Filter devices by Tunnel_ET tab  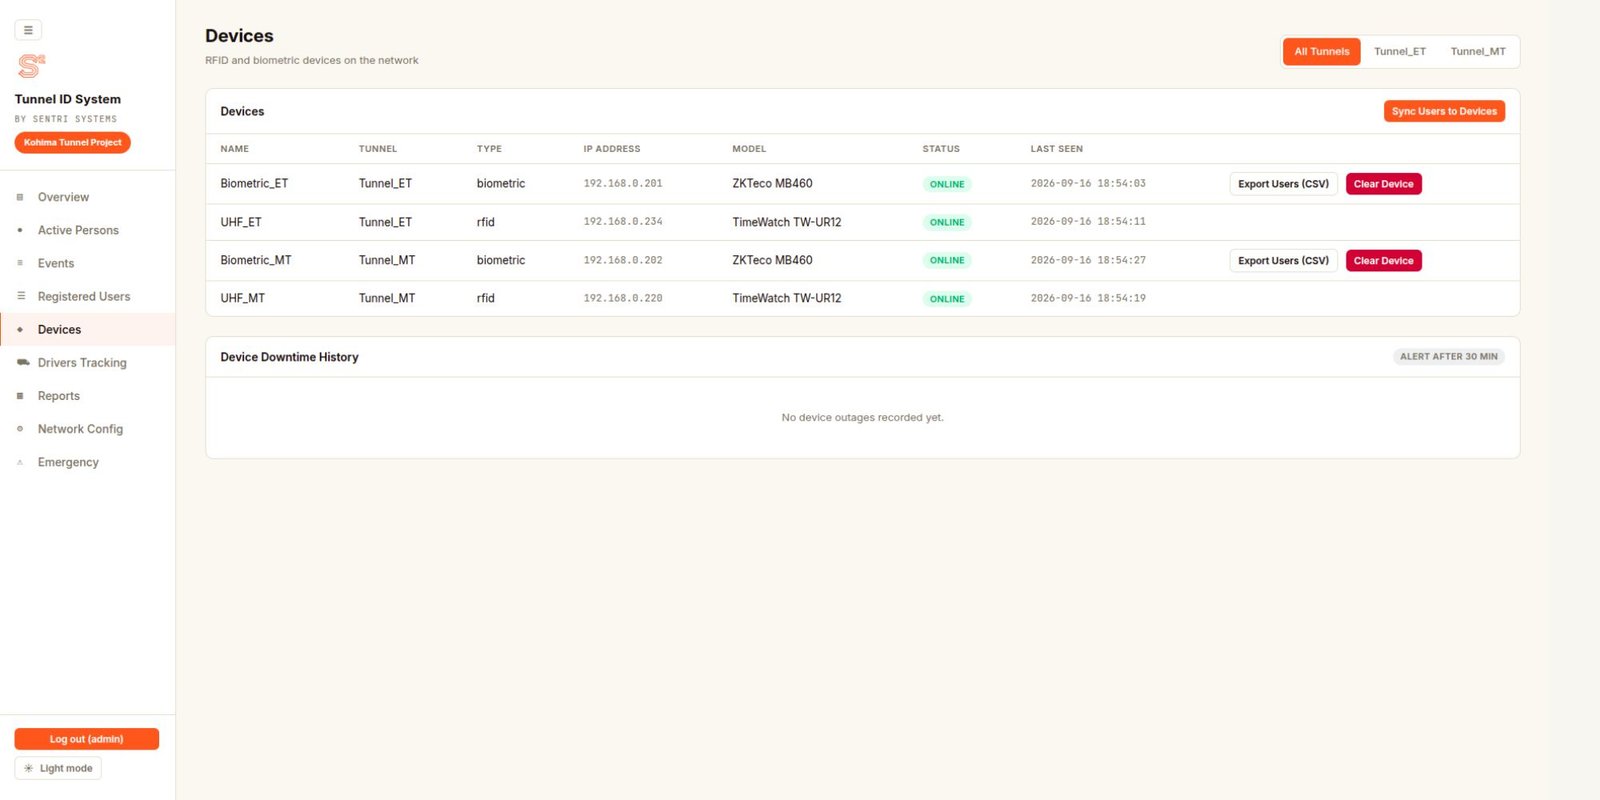(1399, 52)
